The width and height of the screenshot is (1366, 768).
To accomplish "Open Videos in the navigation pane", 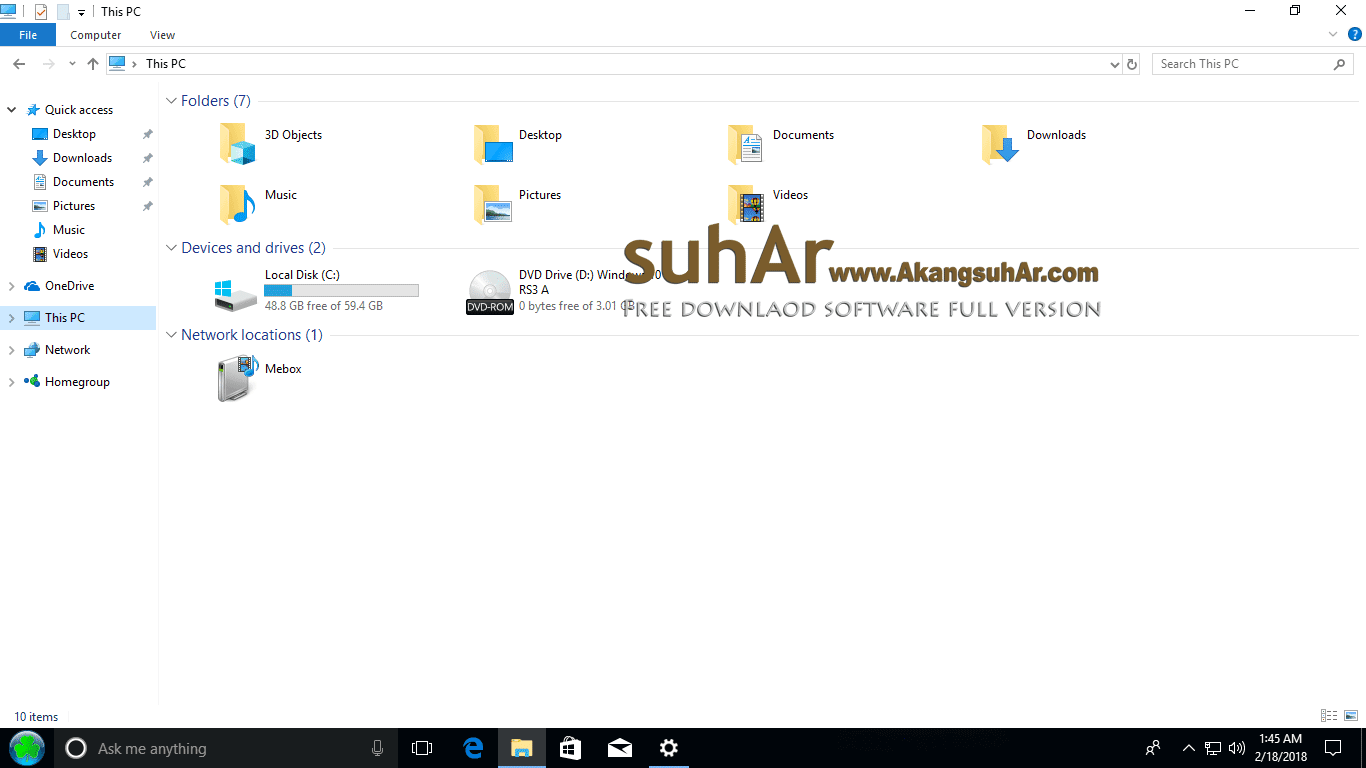I will coord(70,254).
